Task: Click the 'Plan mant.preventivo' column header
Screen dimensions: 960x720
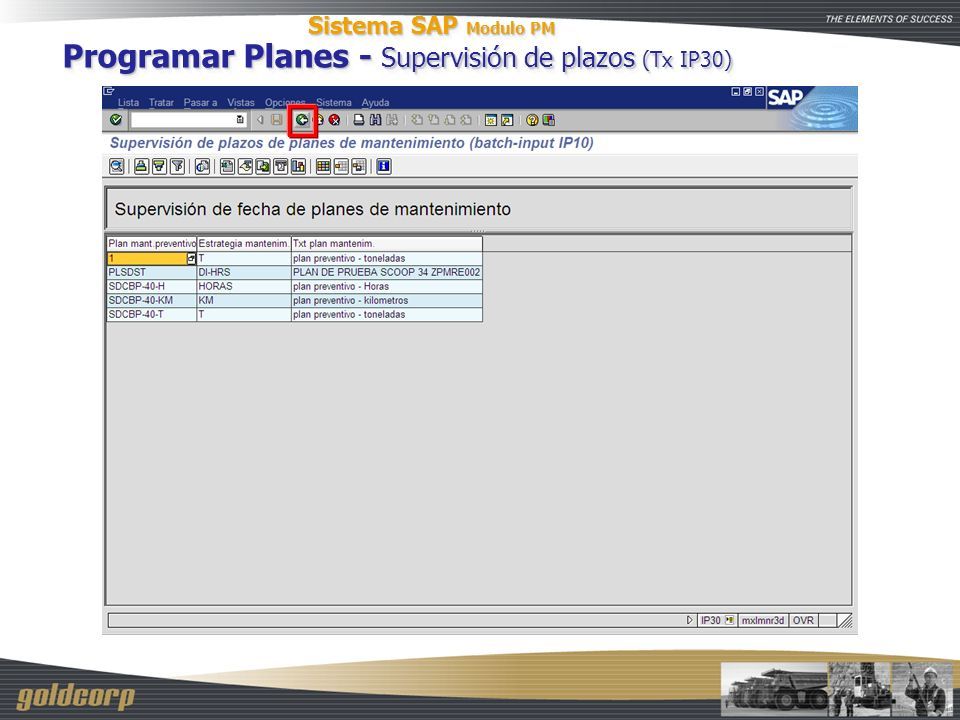Action: coord(152,244)
